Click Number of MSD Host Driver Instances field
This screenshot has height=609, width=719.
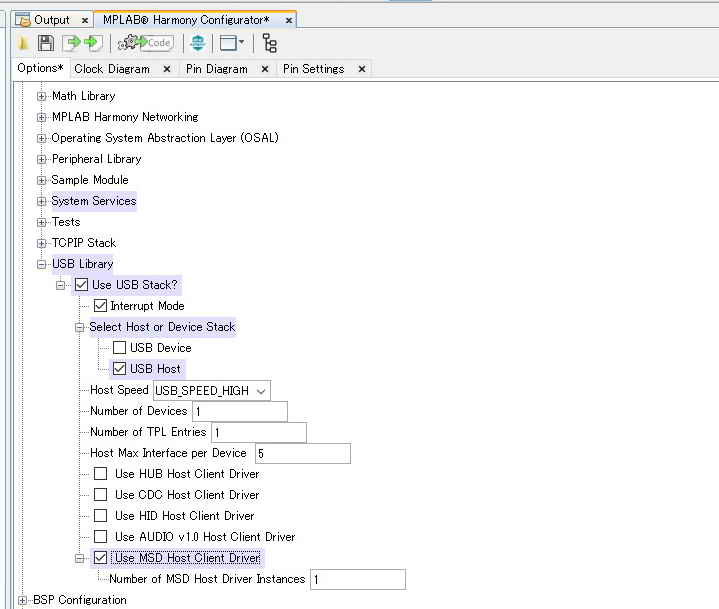coord(358,579)
